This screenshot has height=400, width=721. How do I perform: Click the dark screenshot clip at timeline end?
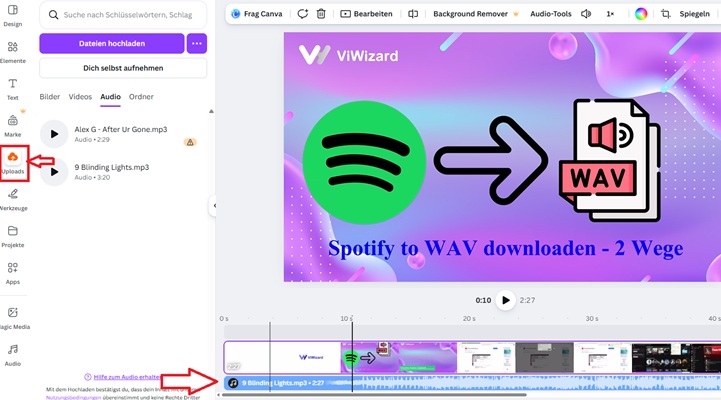706,357
